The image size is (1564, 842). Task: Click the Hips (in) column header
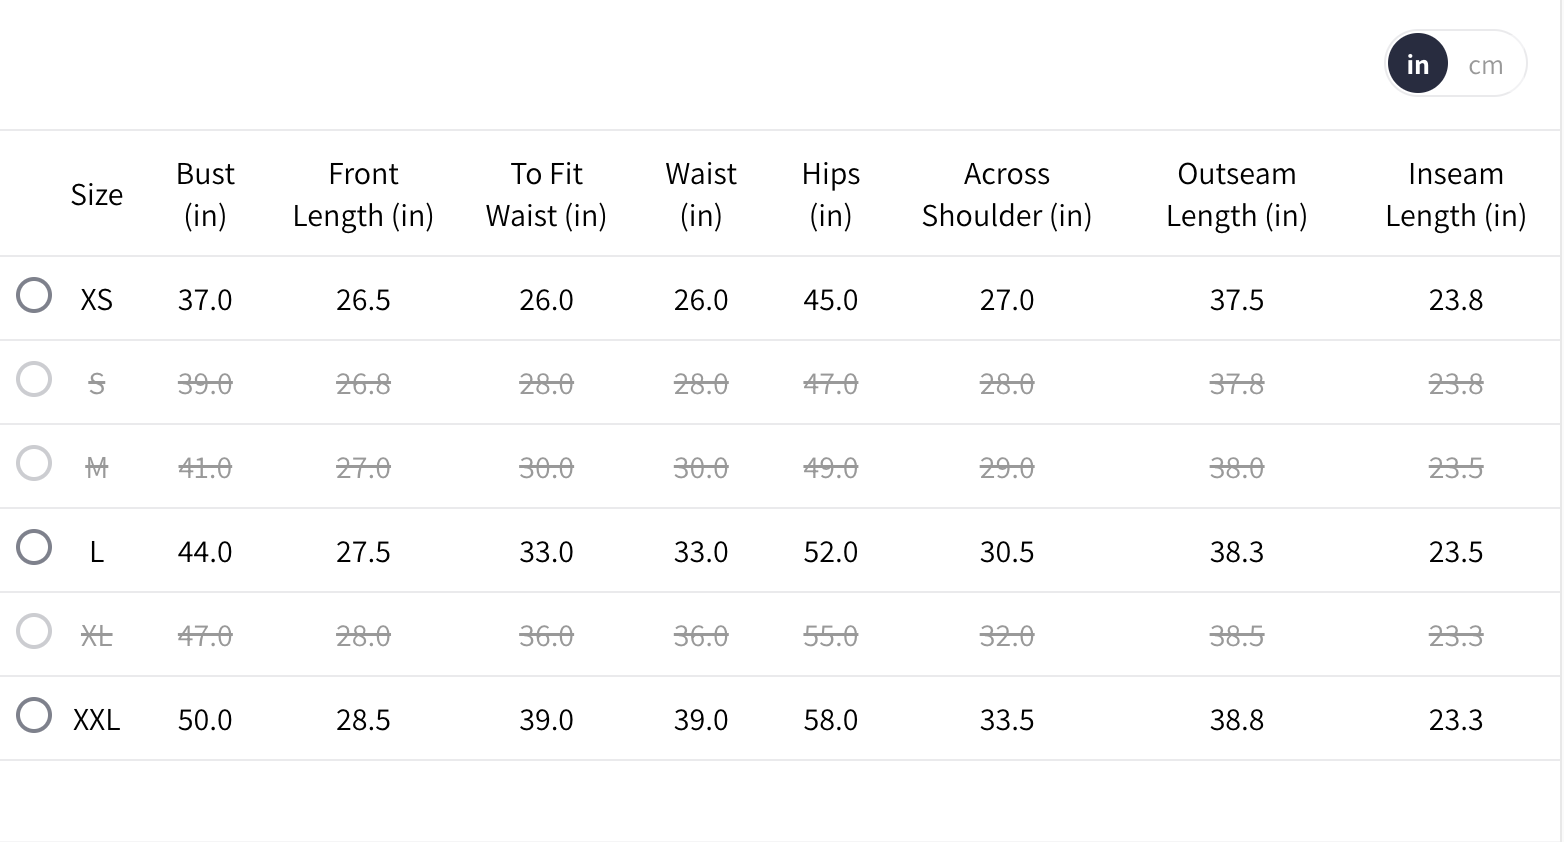(x=830, y=195)
